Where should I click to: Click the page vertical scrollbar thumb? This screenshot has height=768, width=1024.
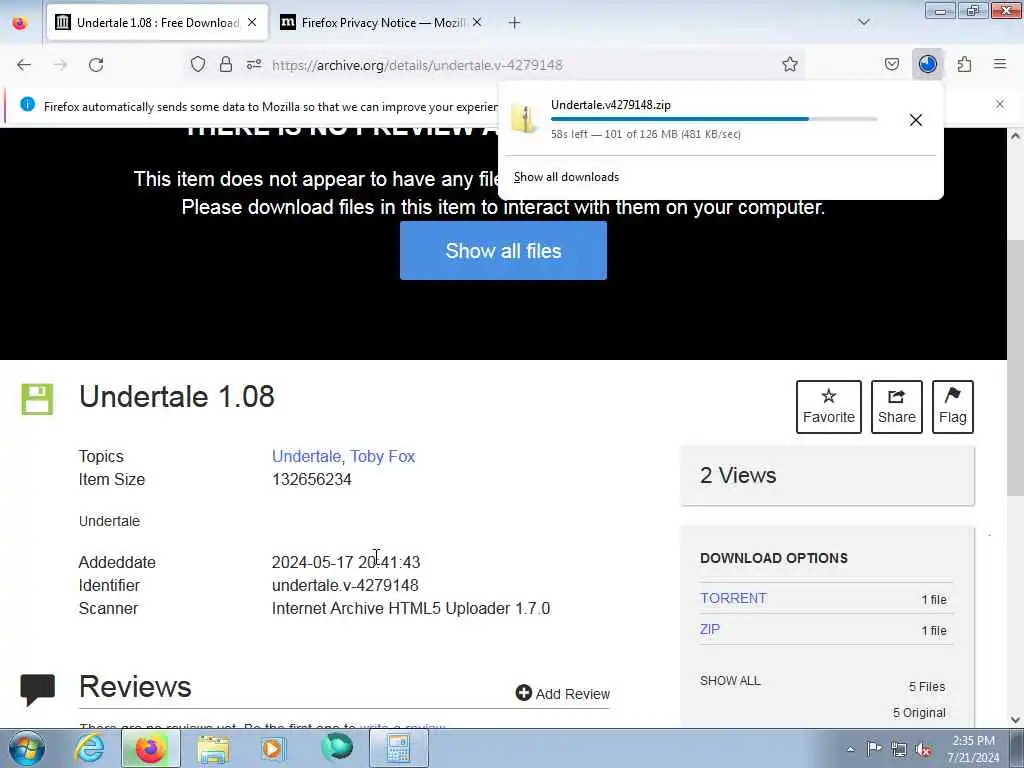[1015, 367]
